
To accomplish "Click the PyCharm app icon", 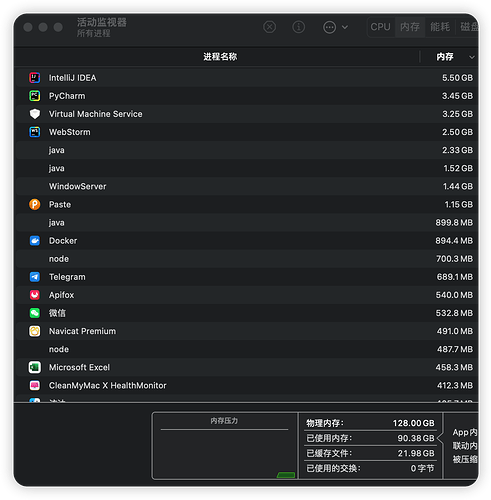I will (x=35, y=96).
